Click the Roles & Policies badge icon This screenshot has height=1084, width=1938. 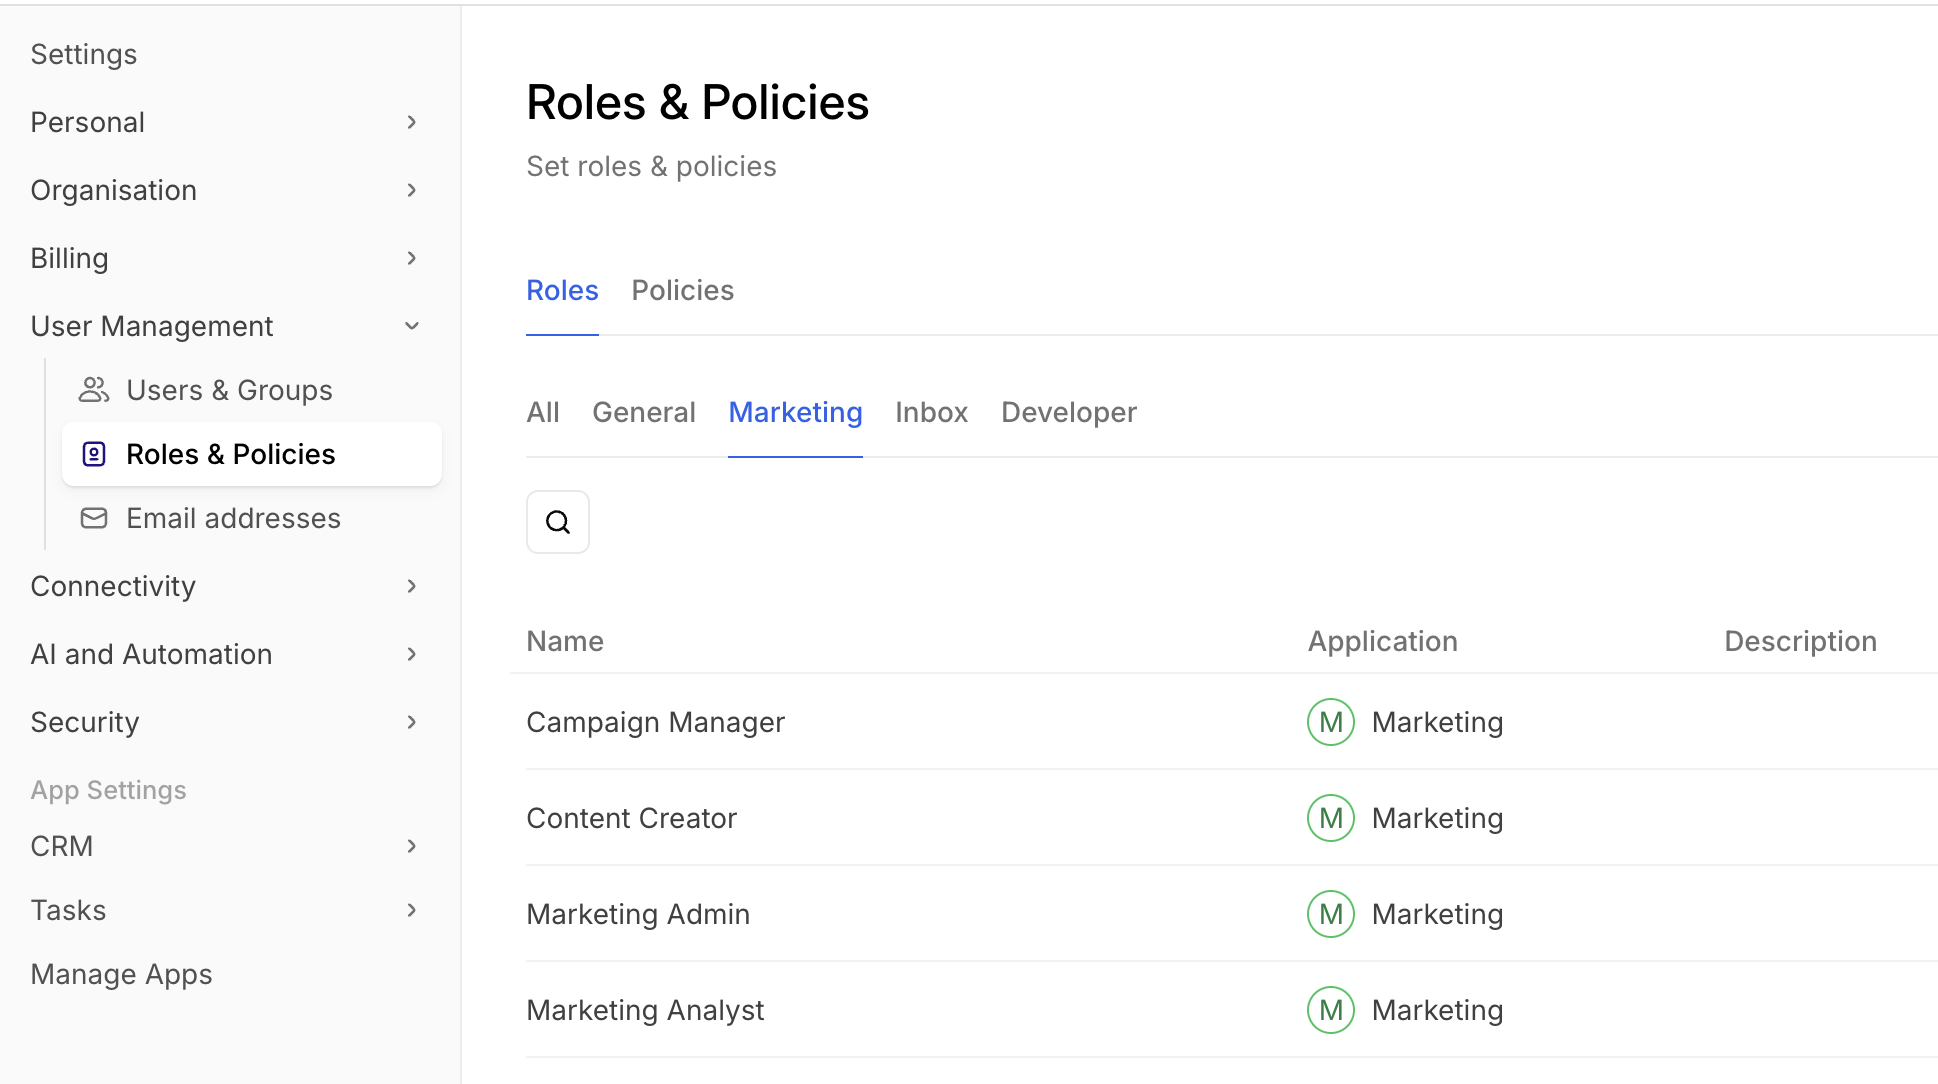pyautogui.click(x=94, y=454)
